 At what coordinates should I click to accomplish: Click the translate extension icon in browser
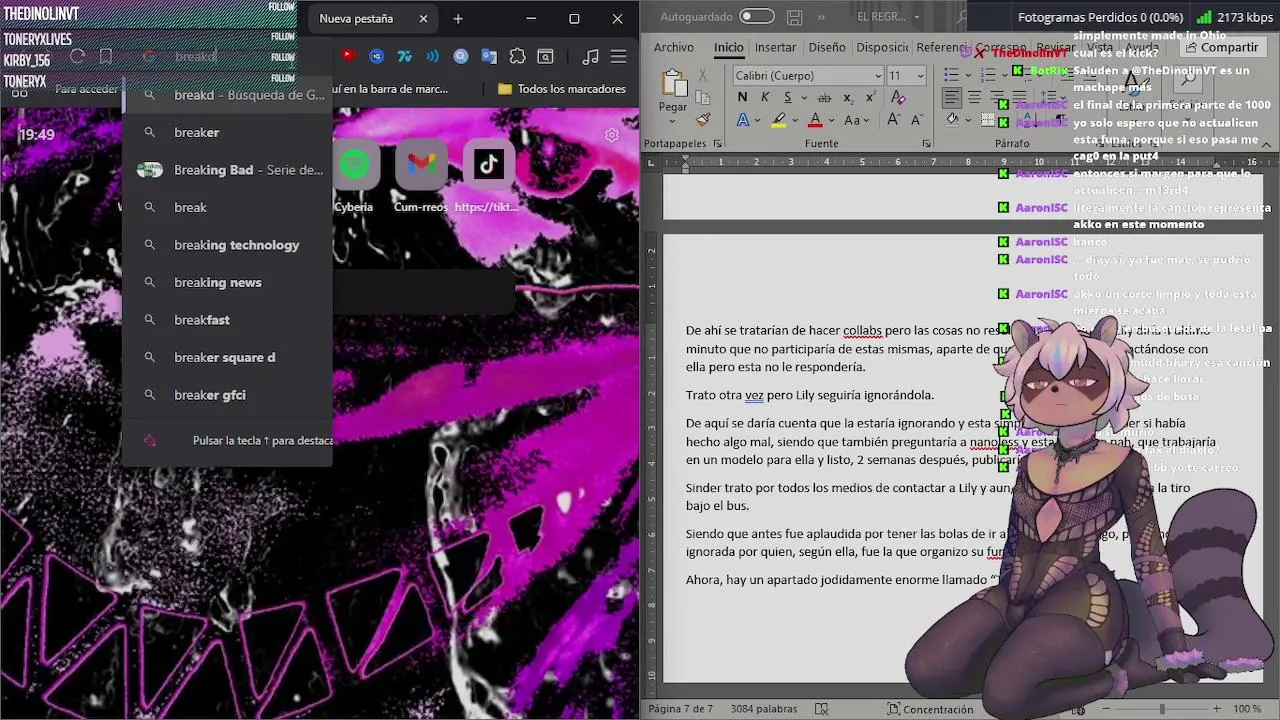tap(489, 57)
